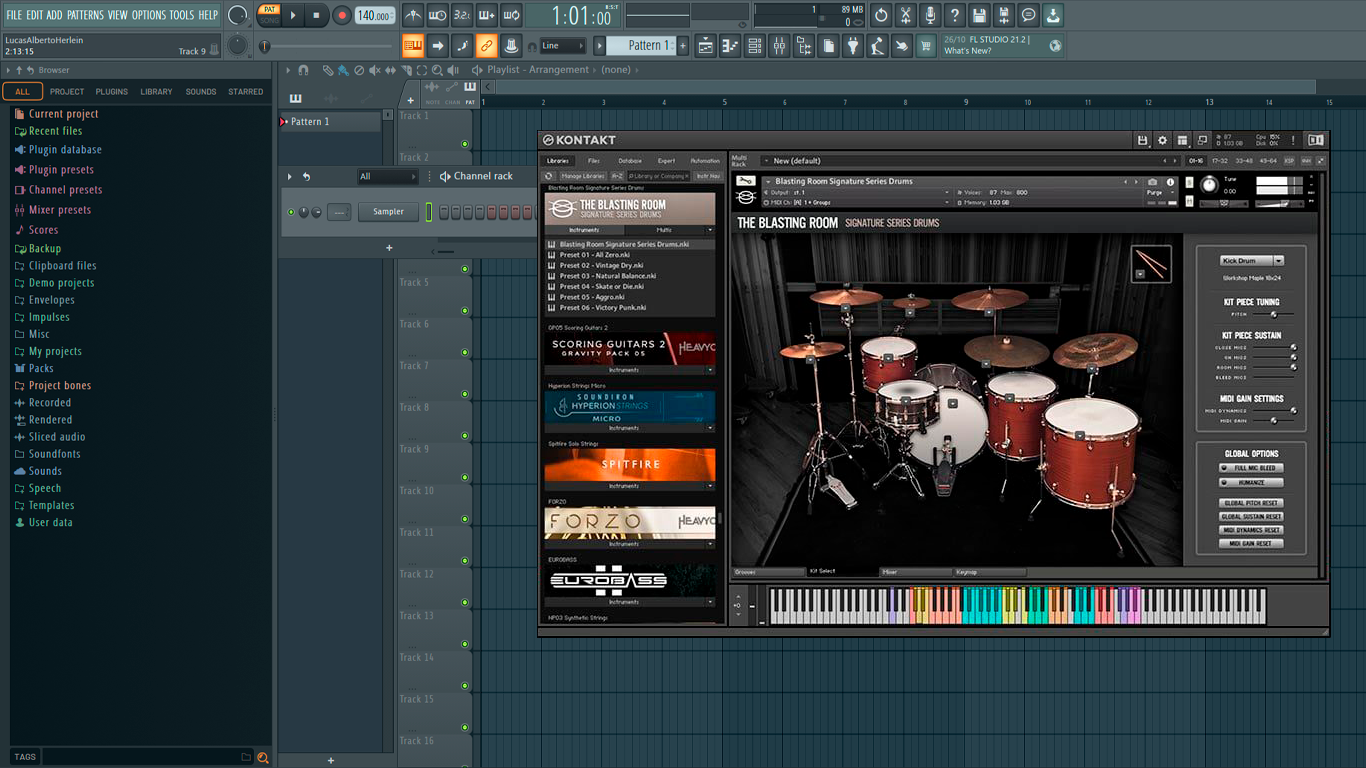Switch to PAT mode

tap(269, 9)
